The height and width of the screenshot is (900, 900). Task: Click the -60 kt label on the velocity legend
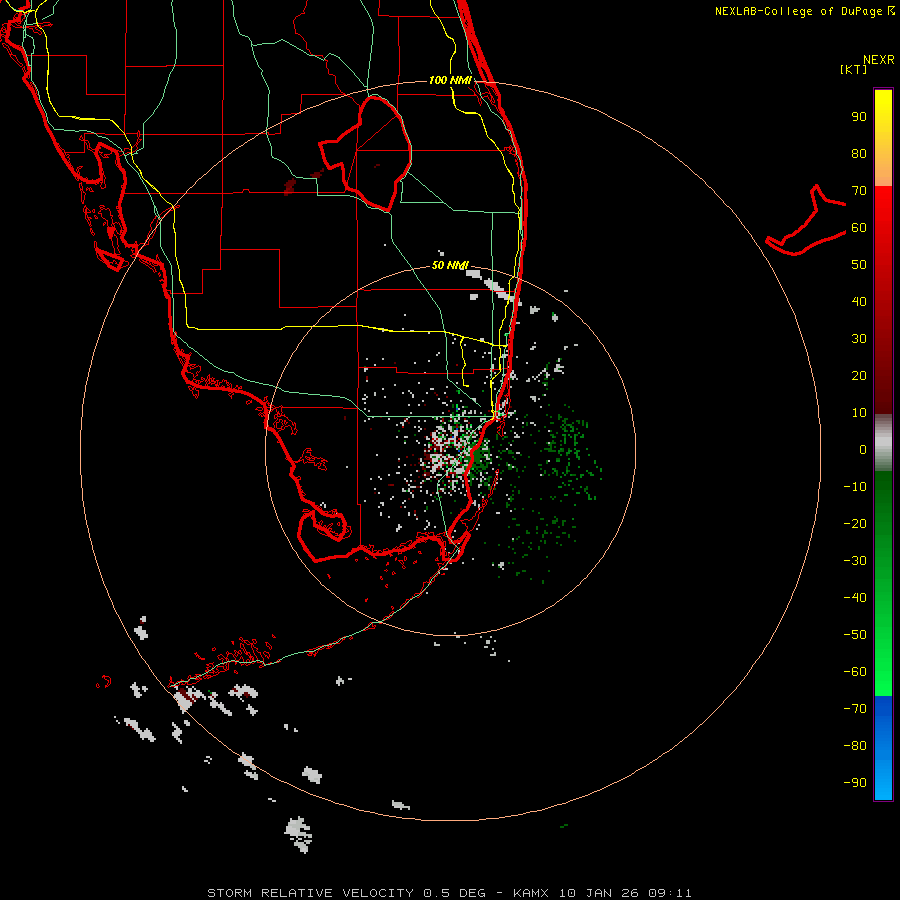coord(855,672)
